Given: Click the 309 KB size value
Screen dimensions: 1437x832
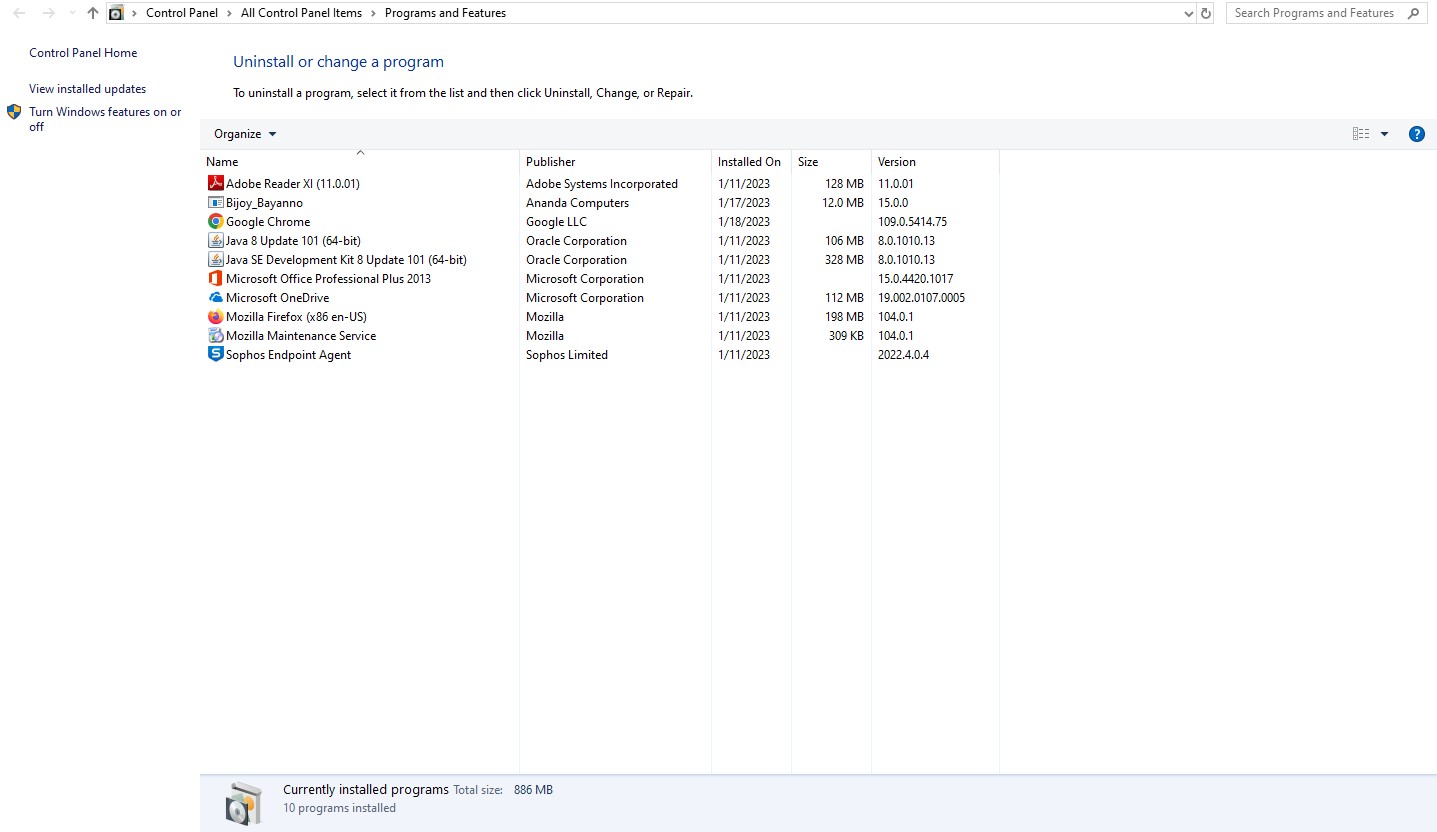Looking at the screenshot, I should (x=846, y=335).
